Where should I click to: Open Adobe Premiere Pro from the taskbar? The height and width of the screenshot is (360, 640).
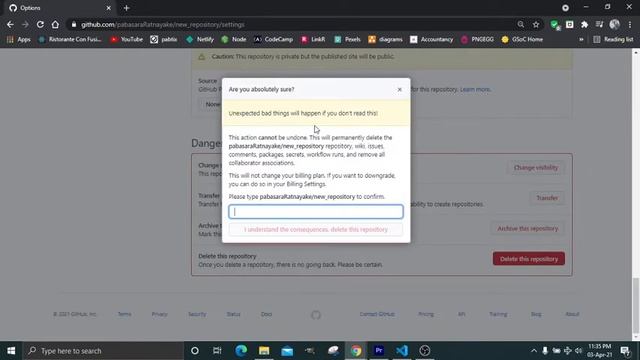[379, 351]
